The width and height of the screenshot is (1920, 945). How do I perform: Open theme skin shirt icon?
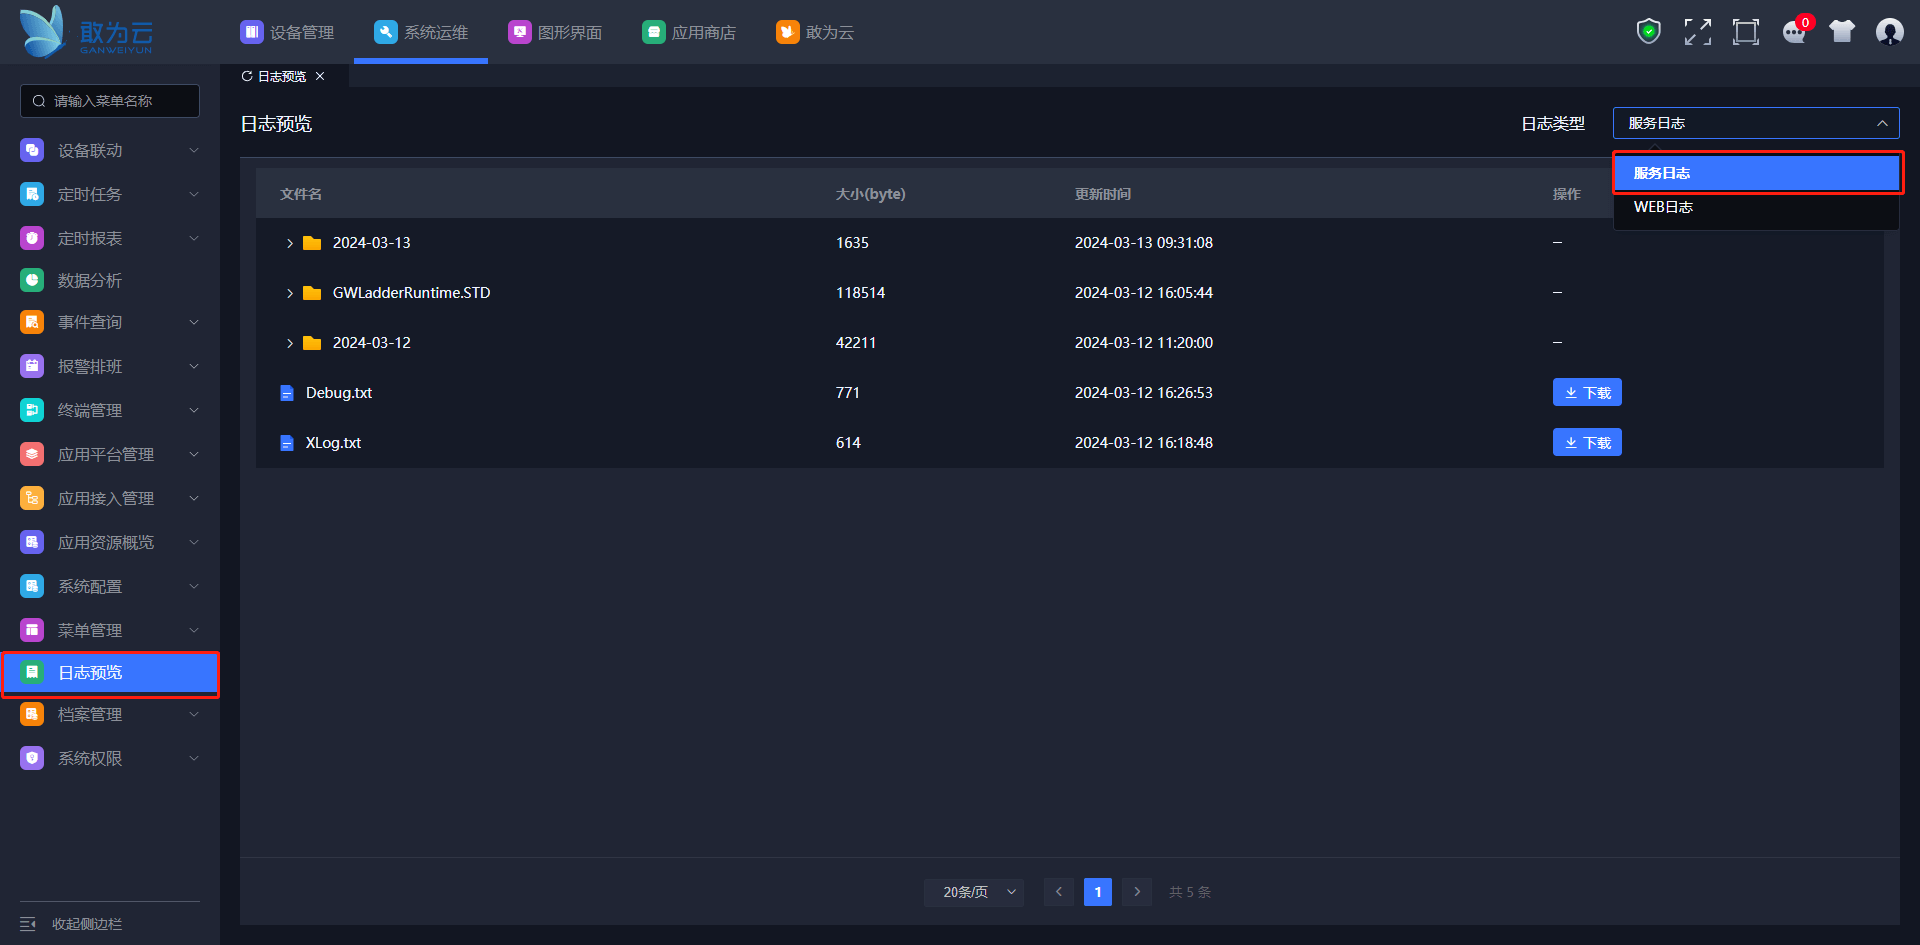pyautogui.click(x=1842, y=32)
